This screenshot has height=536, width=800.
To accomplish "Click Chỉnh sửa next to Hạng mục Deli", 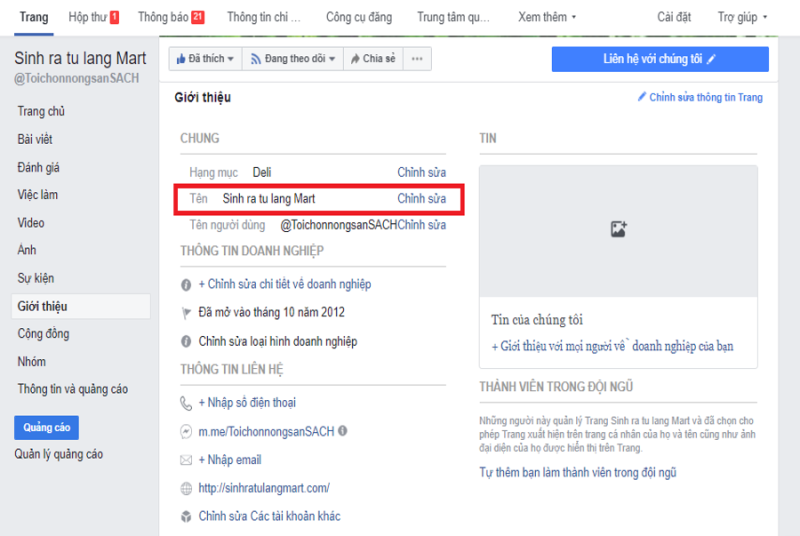I will pyautogui.click(x=421, y=172).
